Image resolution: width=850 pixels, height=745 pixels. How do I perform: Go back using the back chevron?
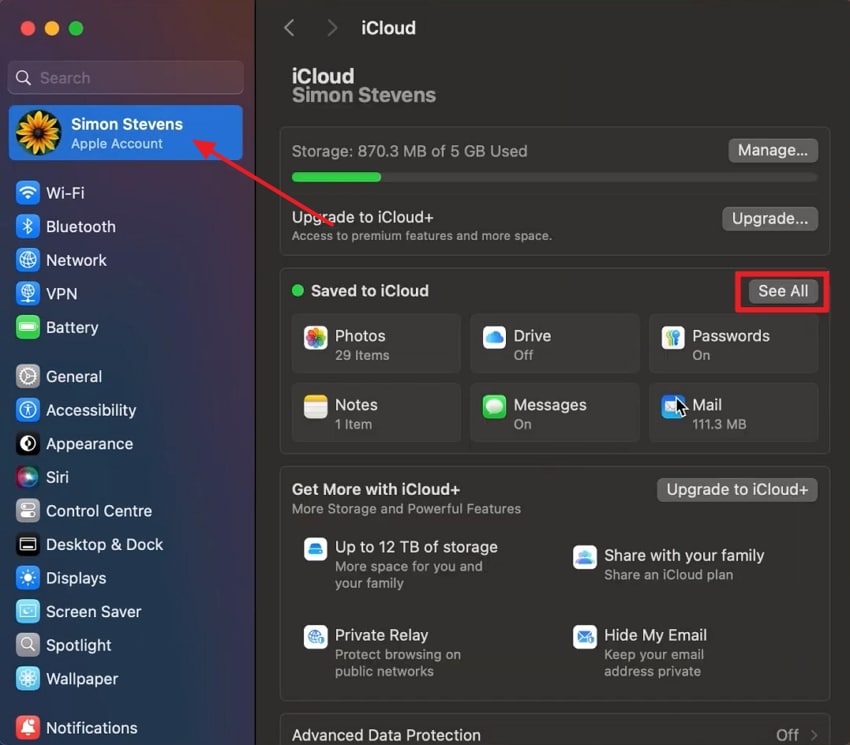click(289, 28)
